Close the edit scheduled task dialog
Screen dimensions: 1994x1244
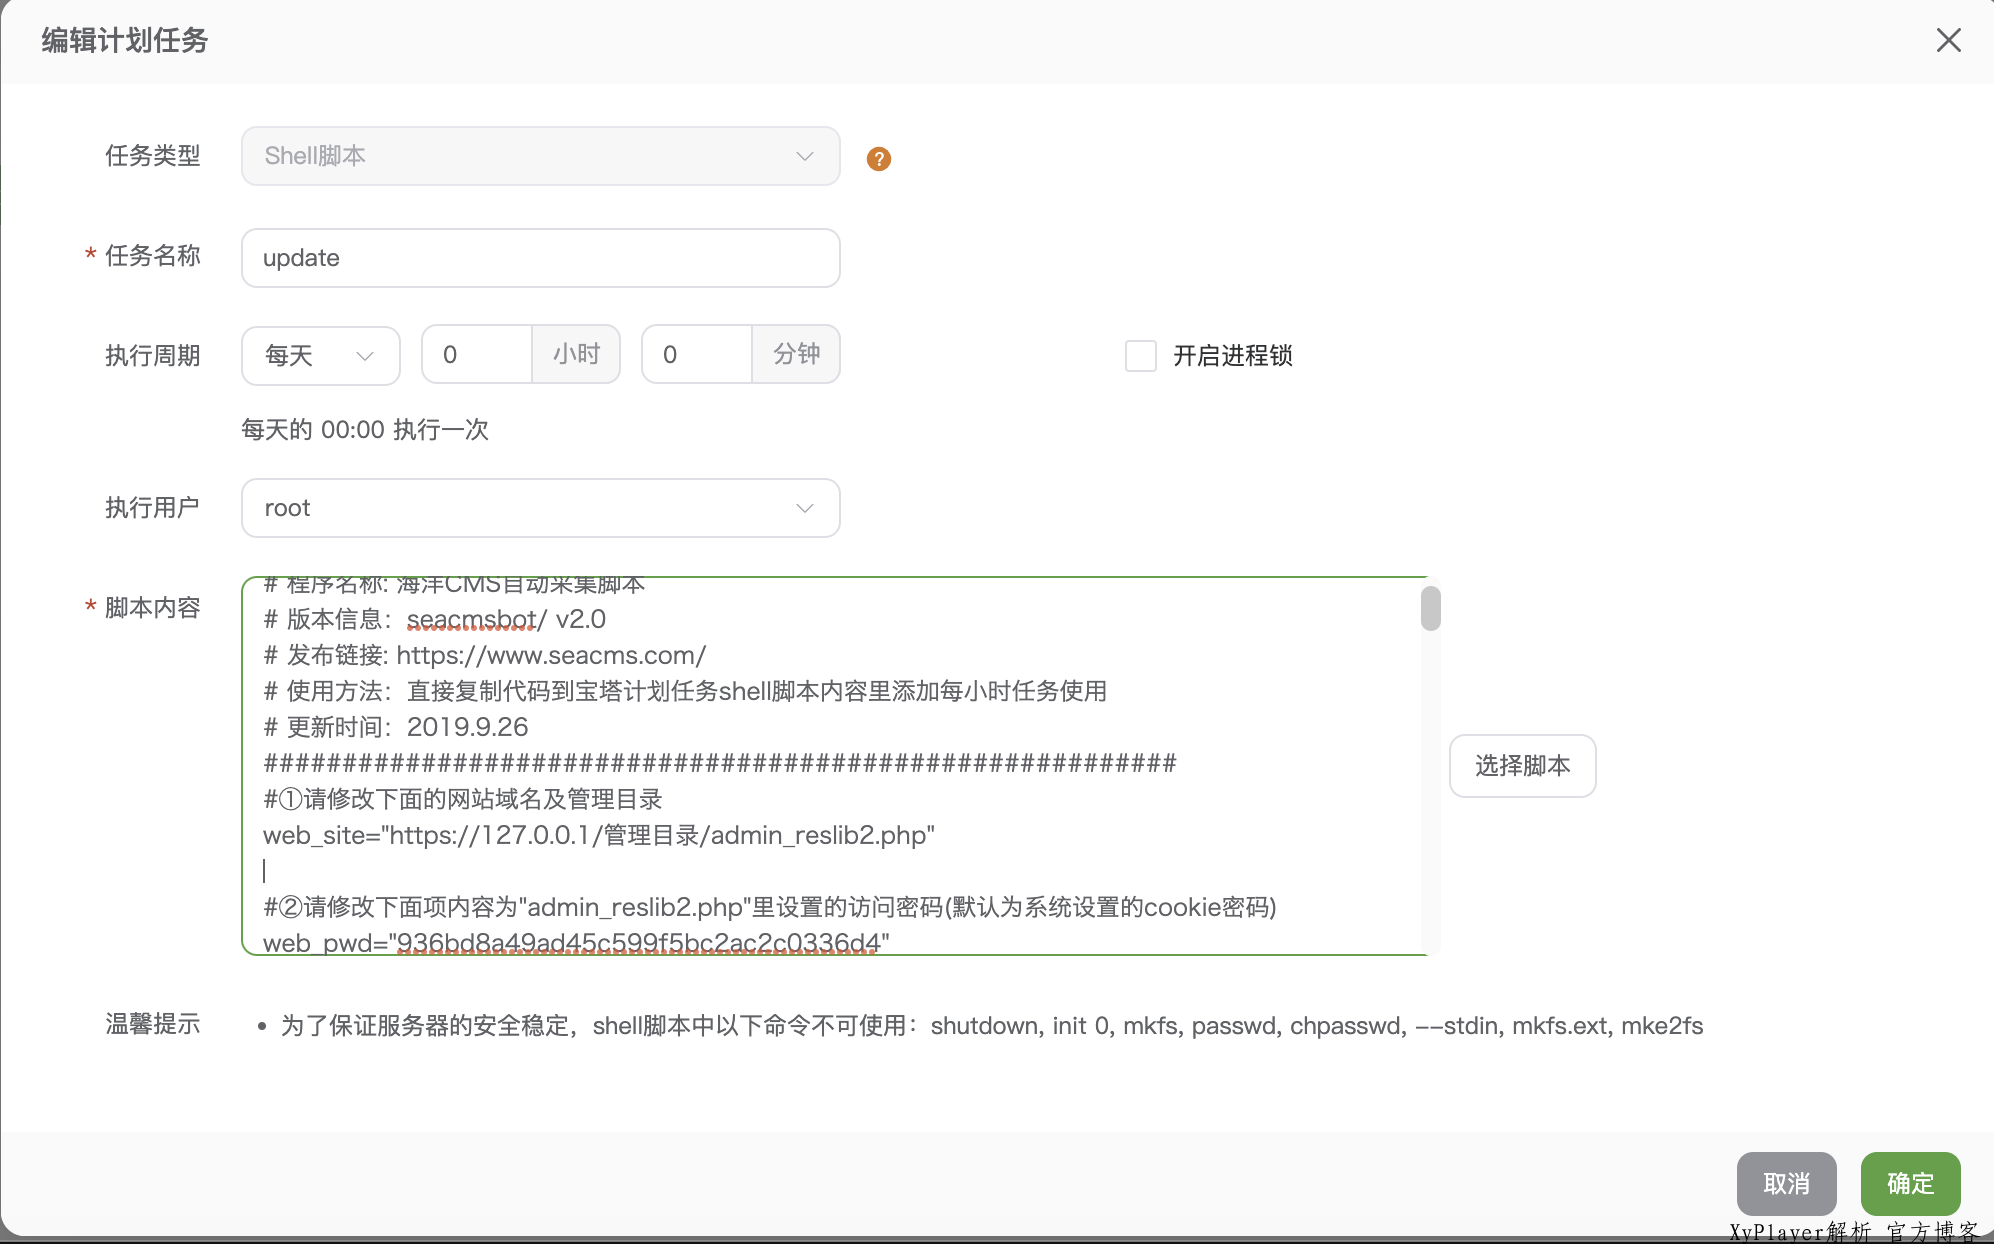(x=1948, y=40)
